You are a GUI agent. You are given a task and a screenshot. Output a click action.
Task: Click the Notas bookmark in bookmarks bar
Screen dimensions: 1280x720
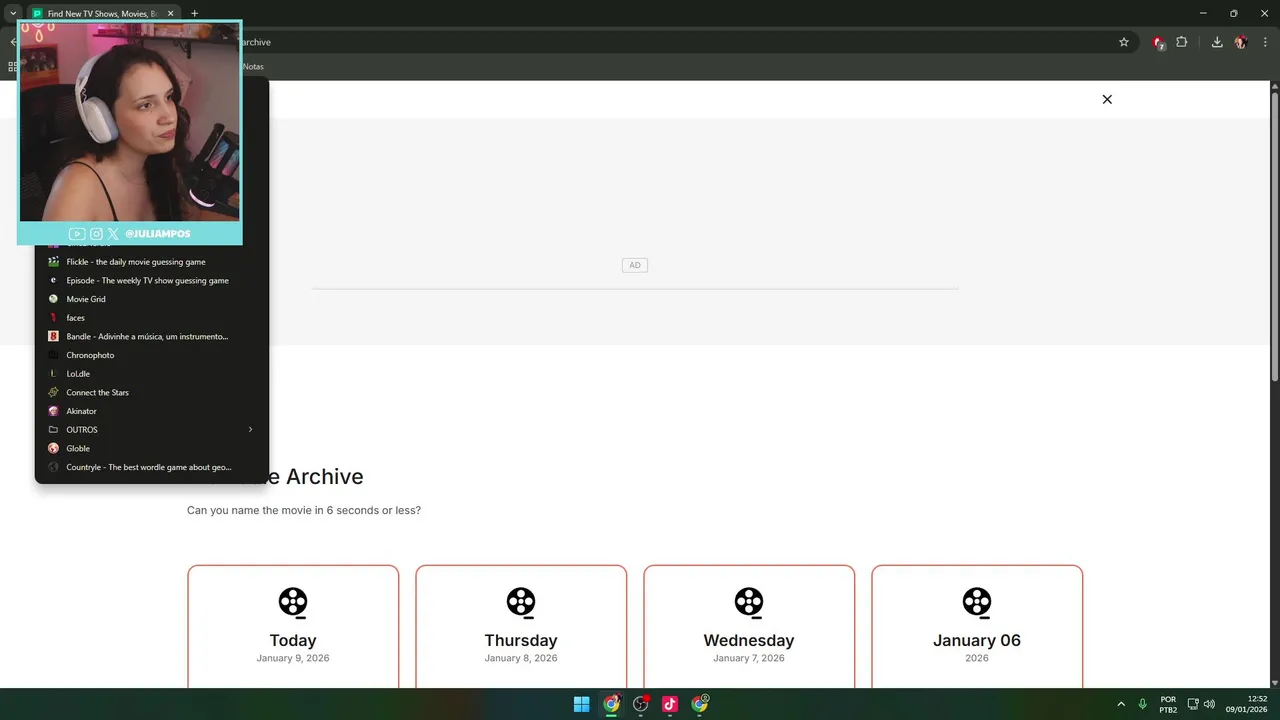tap(253, 66)
